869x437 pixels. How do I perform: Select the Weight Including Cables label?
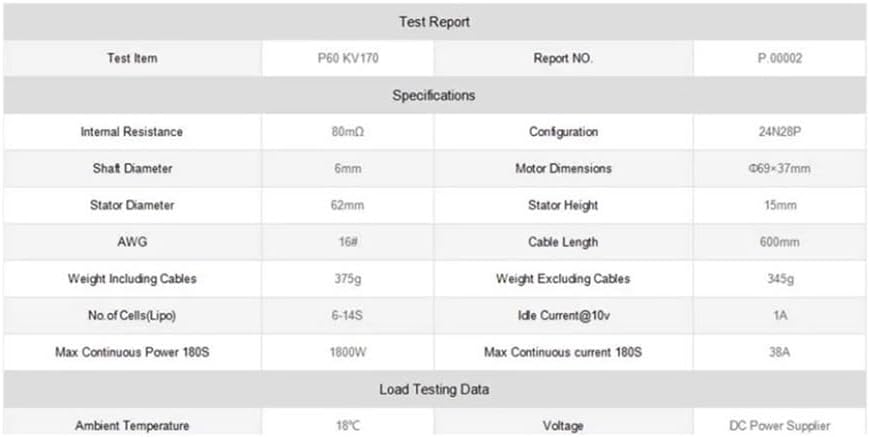(x=132, y=279)
